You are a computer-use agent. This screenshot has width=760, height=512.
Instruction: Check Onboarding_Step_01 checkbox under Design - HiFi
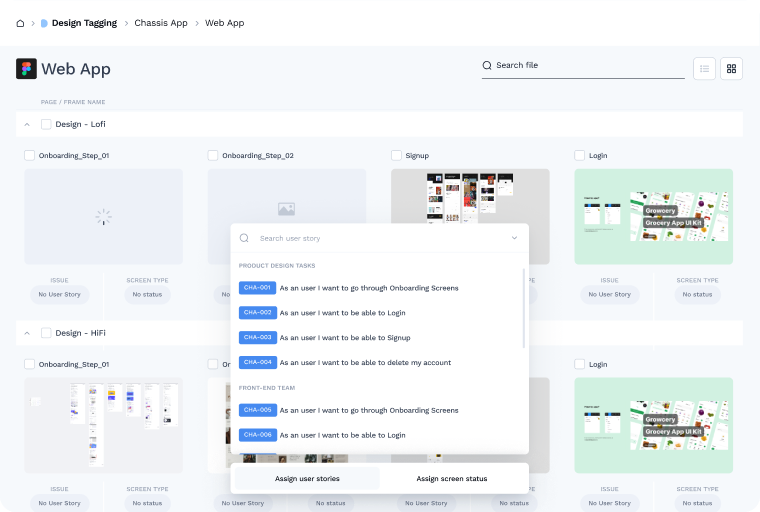point(30,364)
